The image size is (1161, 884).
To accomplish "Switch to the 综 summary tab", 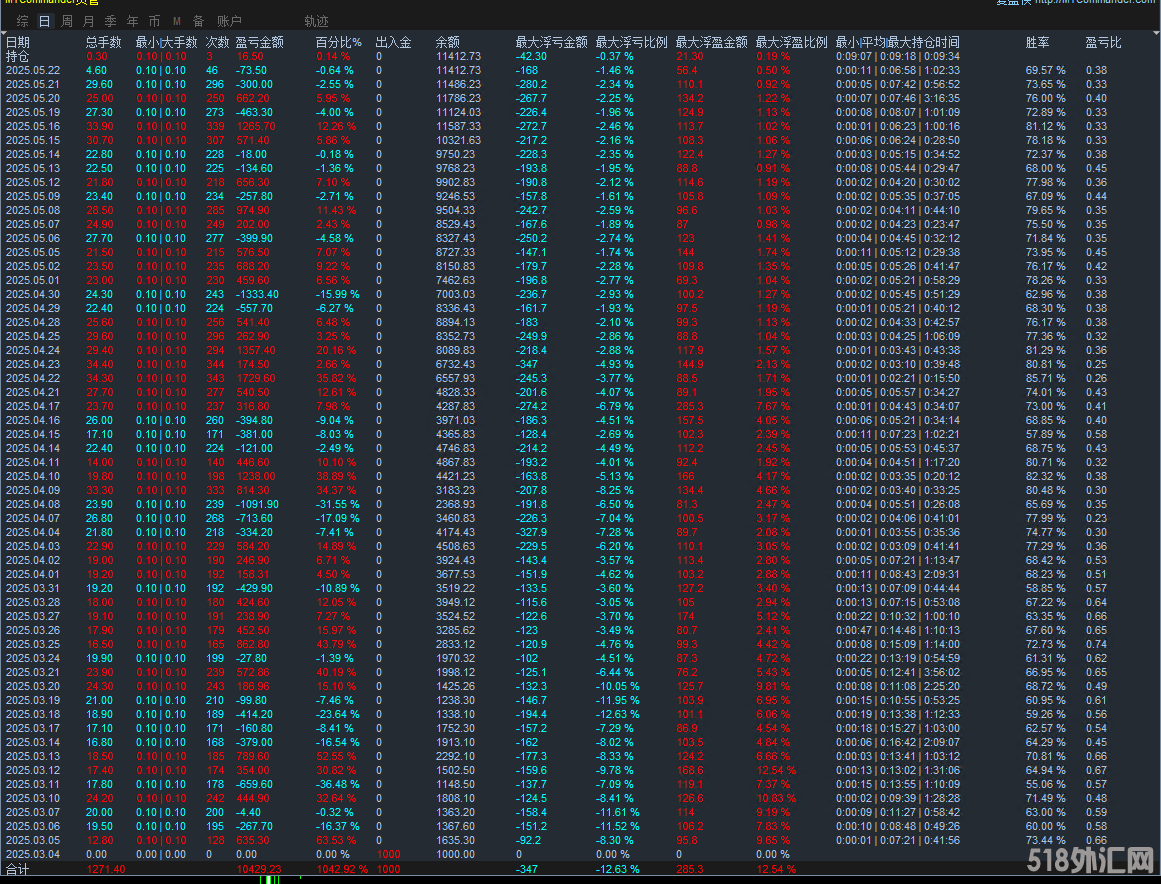I will [x=22, y=21].
